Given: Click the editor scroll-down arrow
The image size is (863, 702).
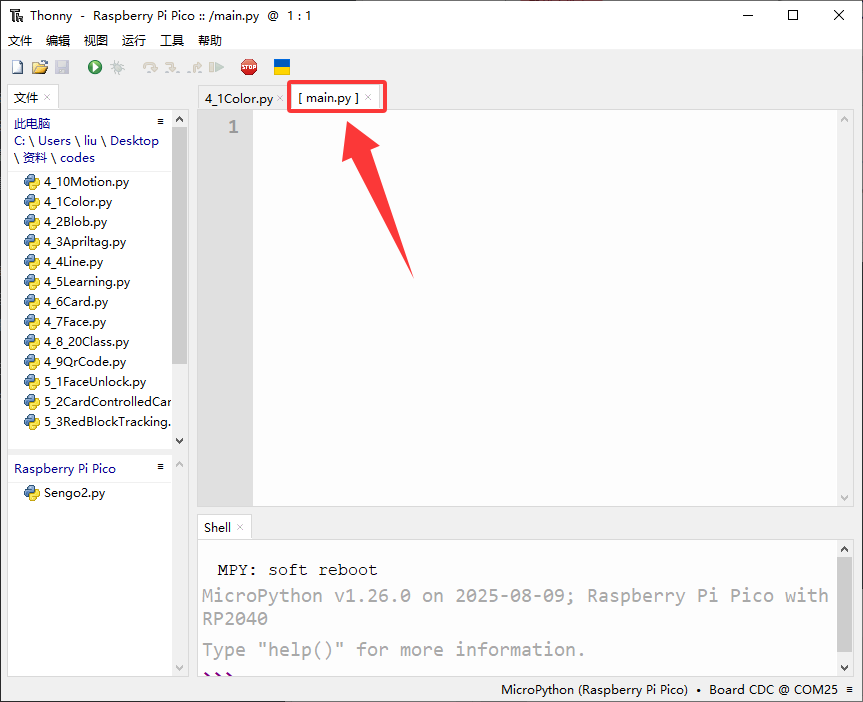Looking at the screenshot, I should (844, 498).
